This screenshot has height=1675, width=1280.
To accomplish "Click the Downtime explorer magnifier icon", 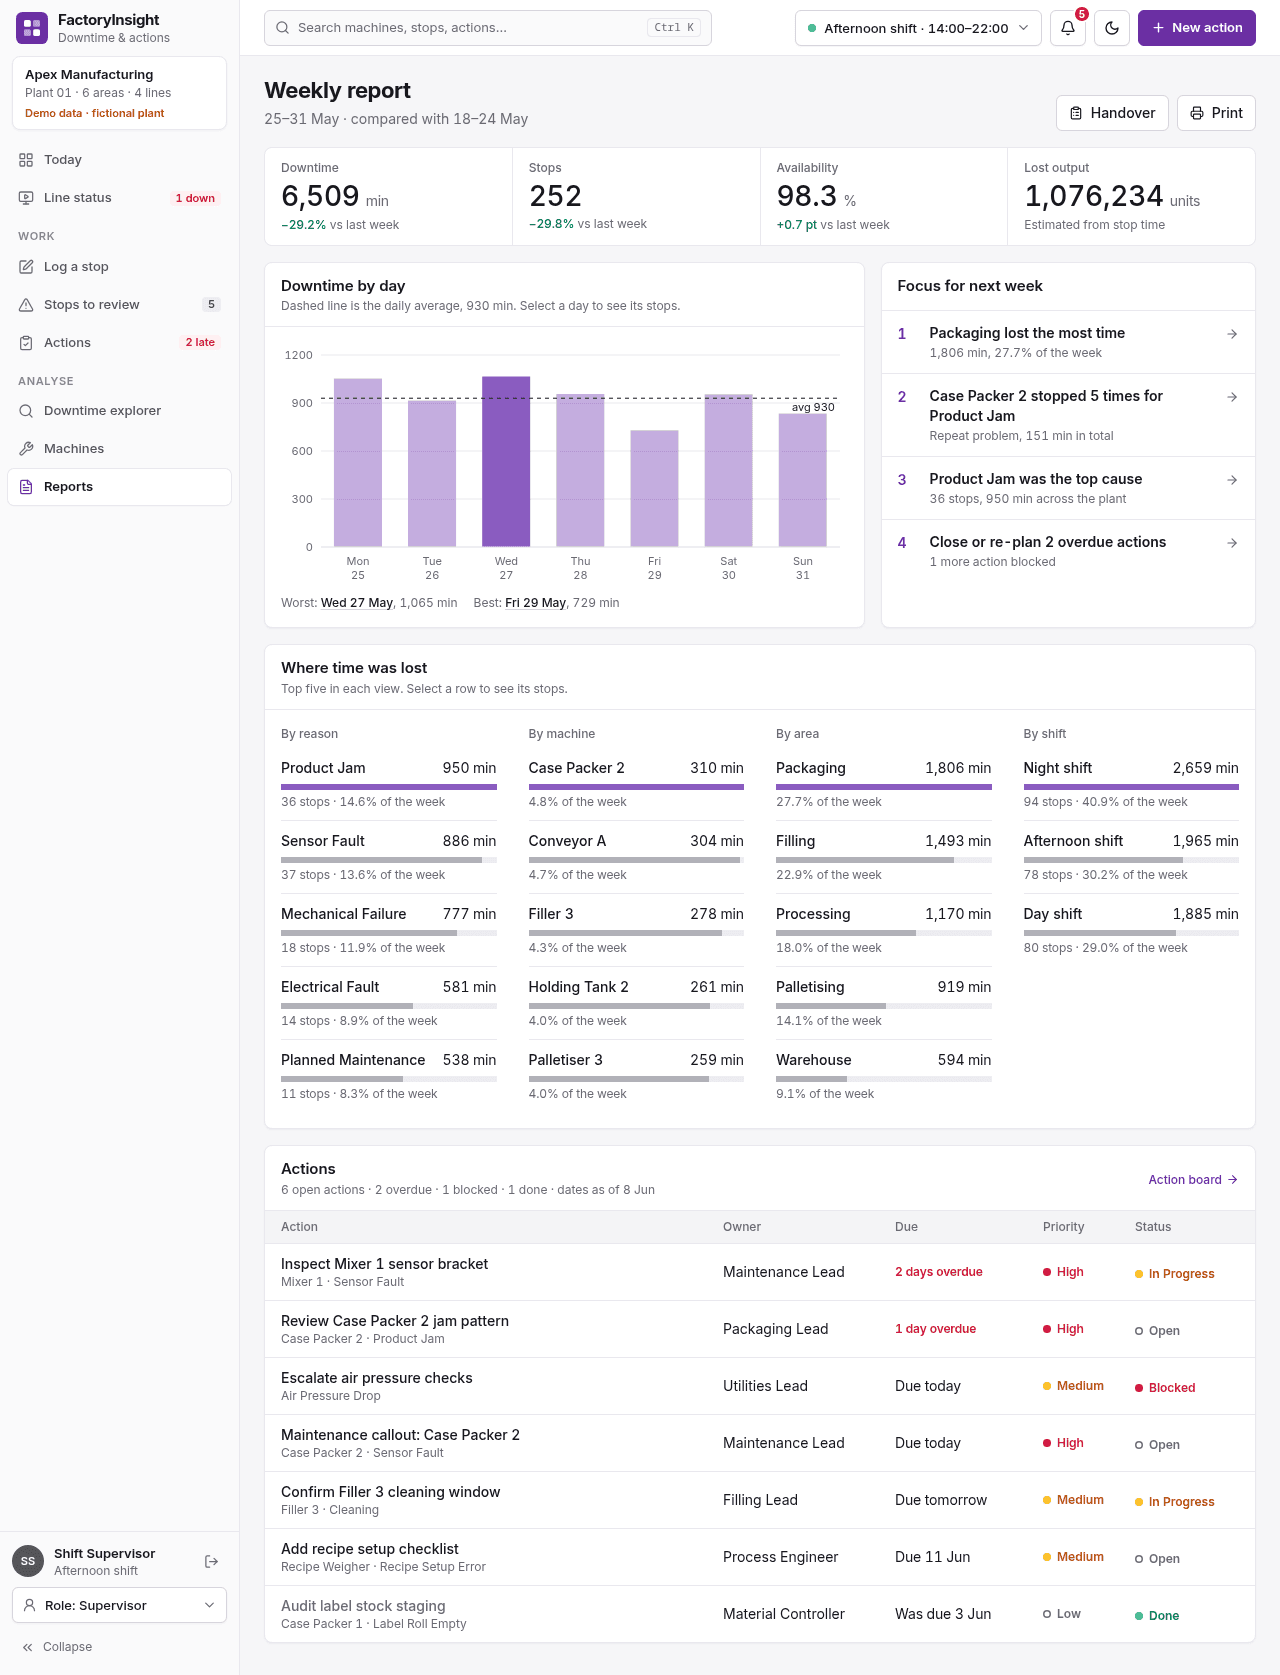I will coord(26,411).
